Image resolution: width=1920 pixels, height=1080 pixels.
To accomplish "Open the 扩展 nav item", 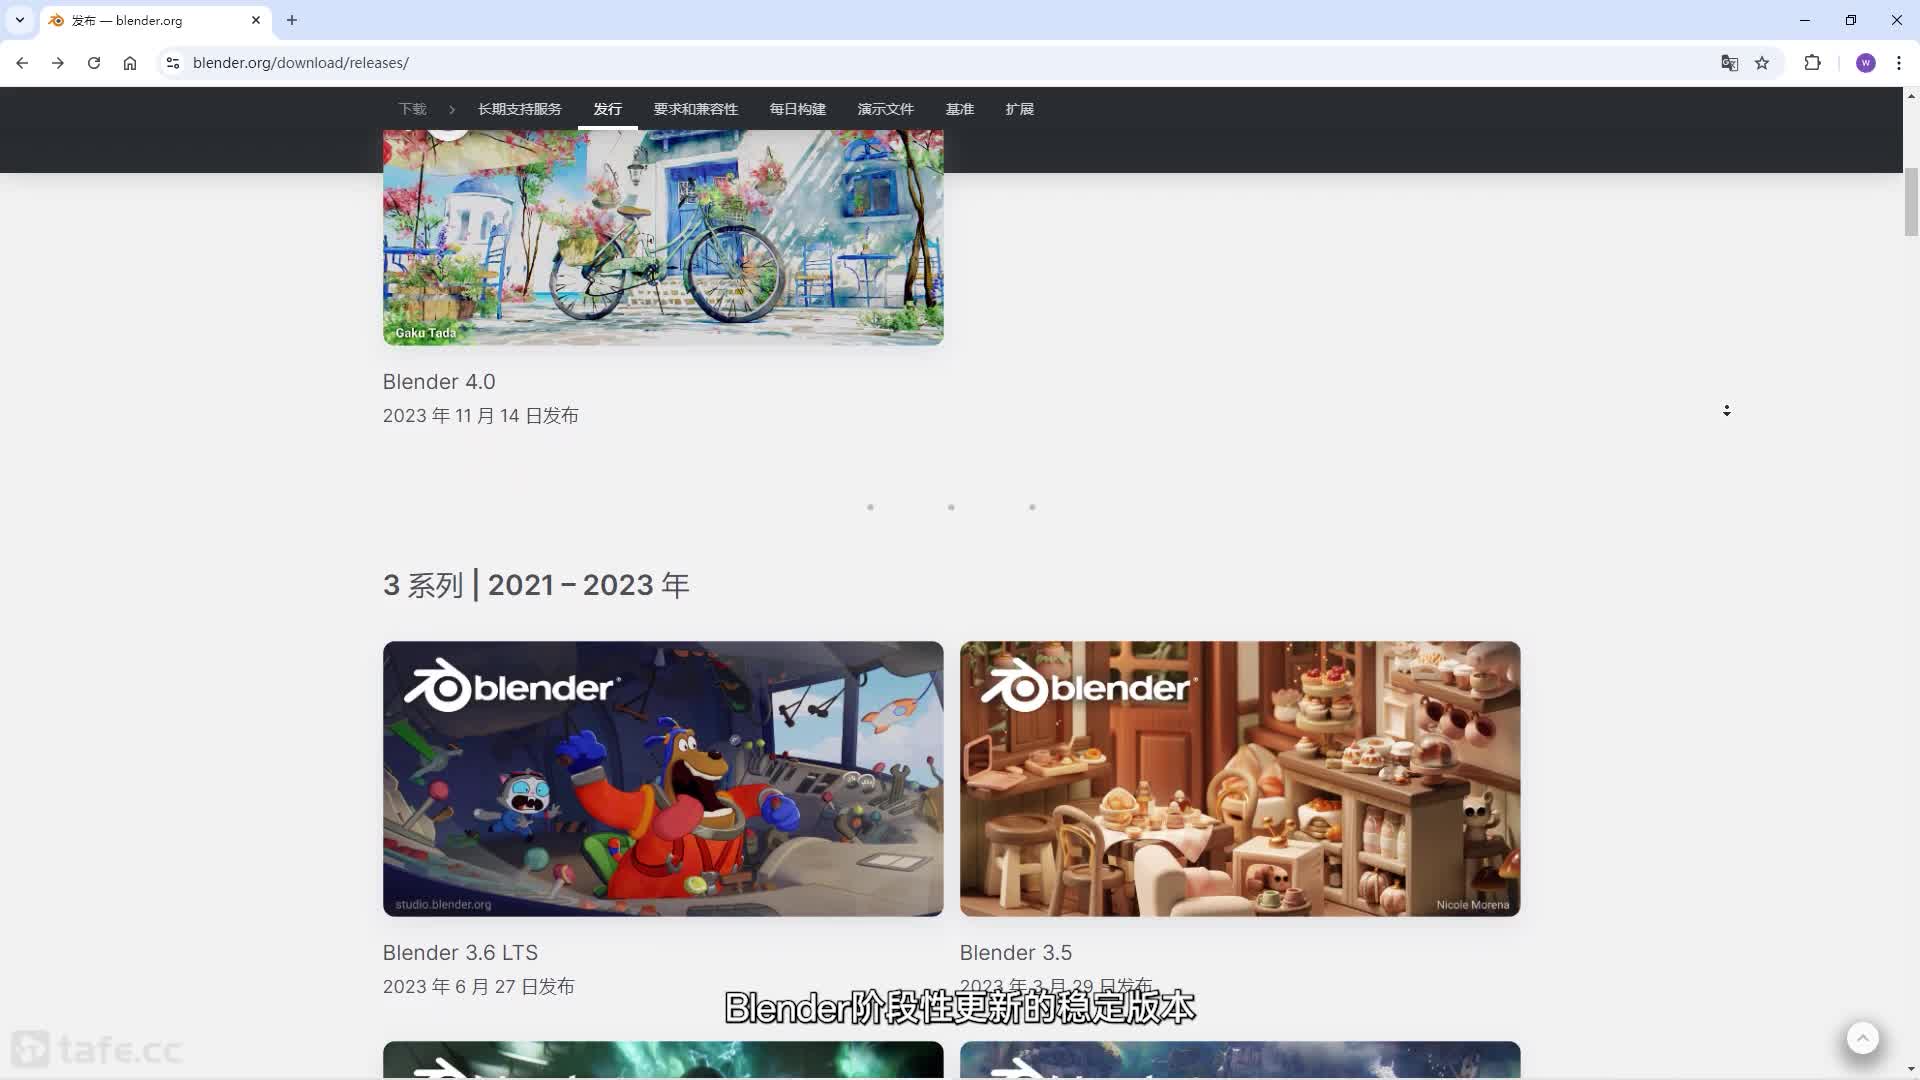I will (x=1020, y=109).
